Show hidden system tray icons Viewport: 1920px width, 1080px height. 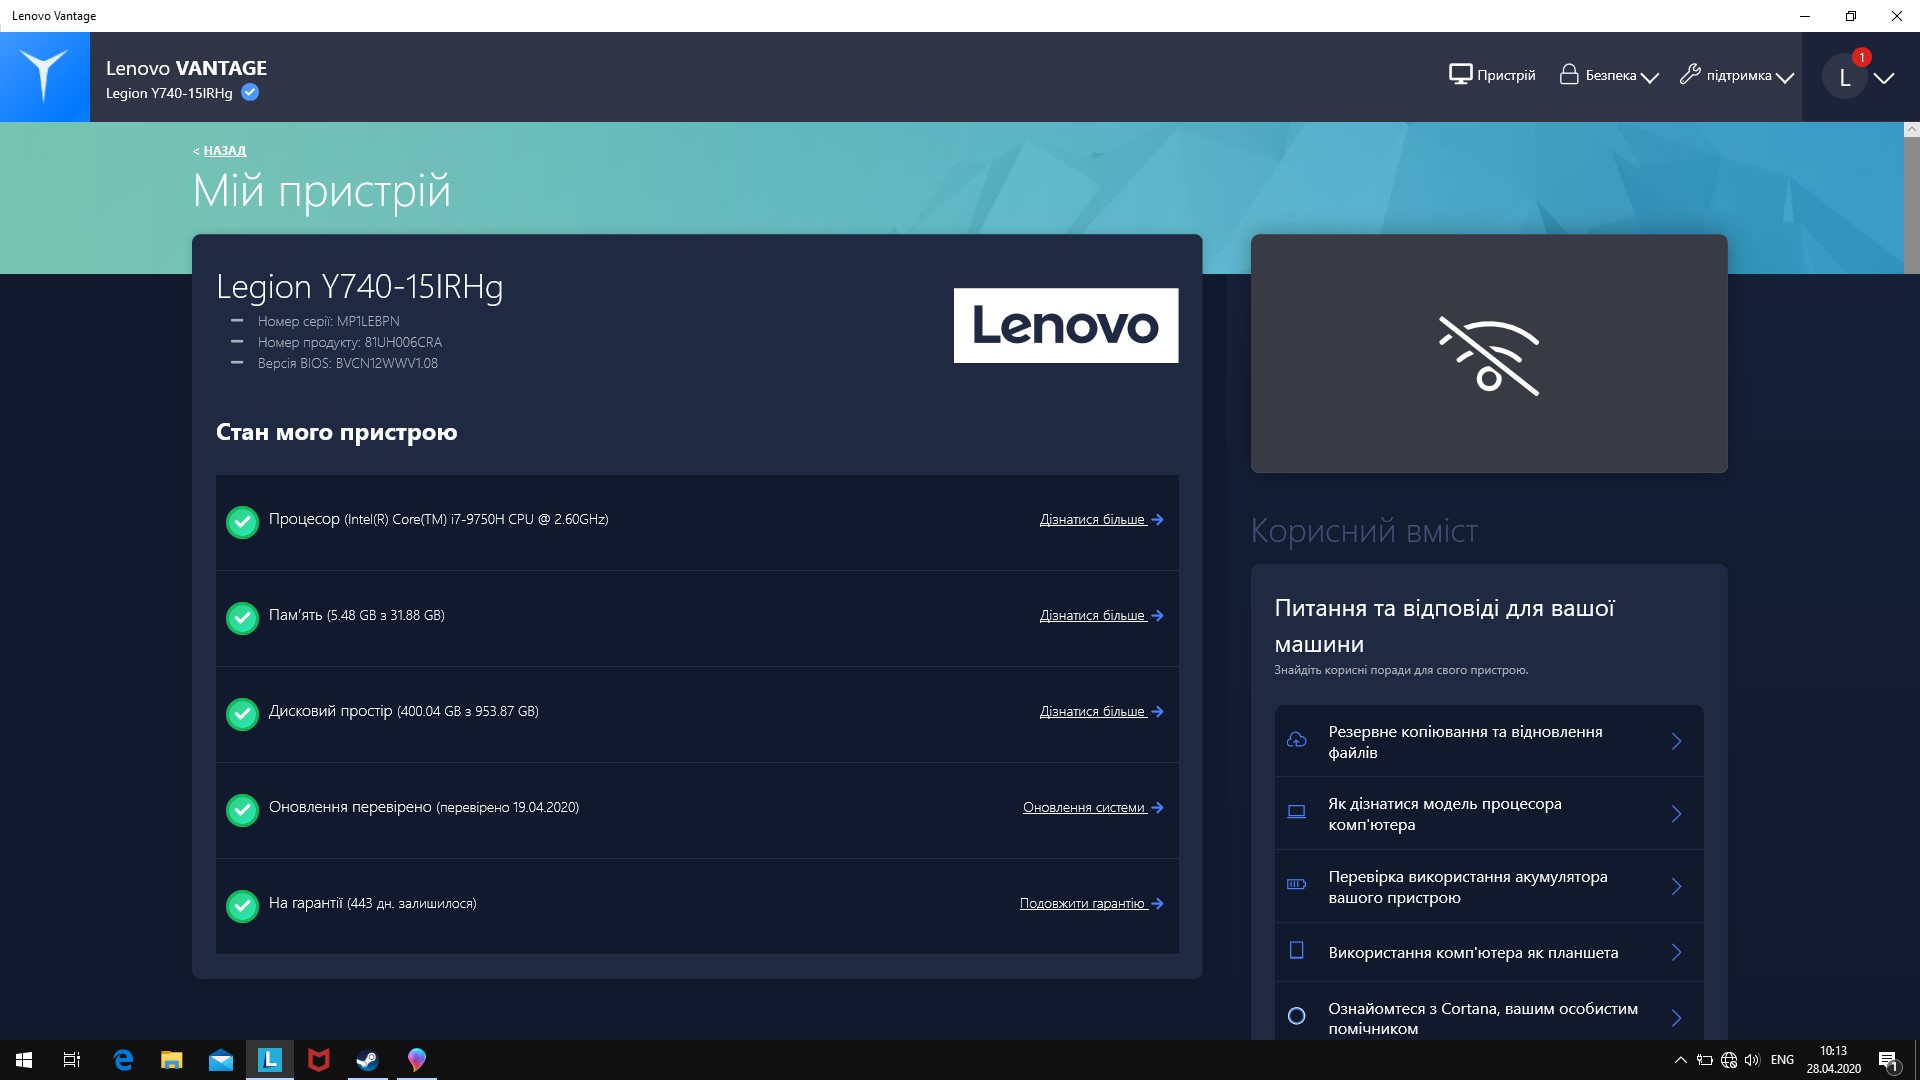pos(1681,1060)
